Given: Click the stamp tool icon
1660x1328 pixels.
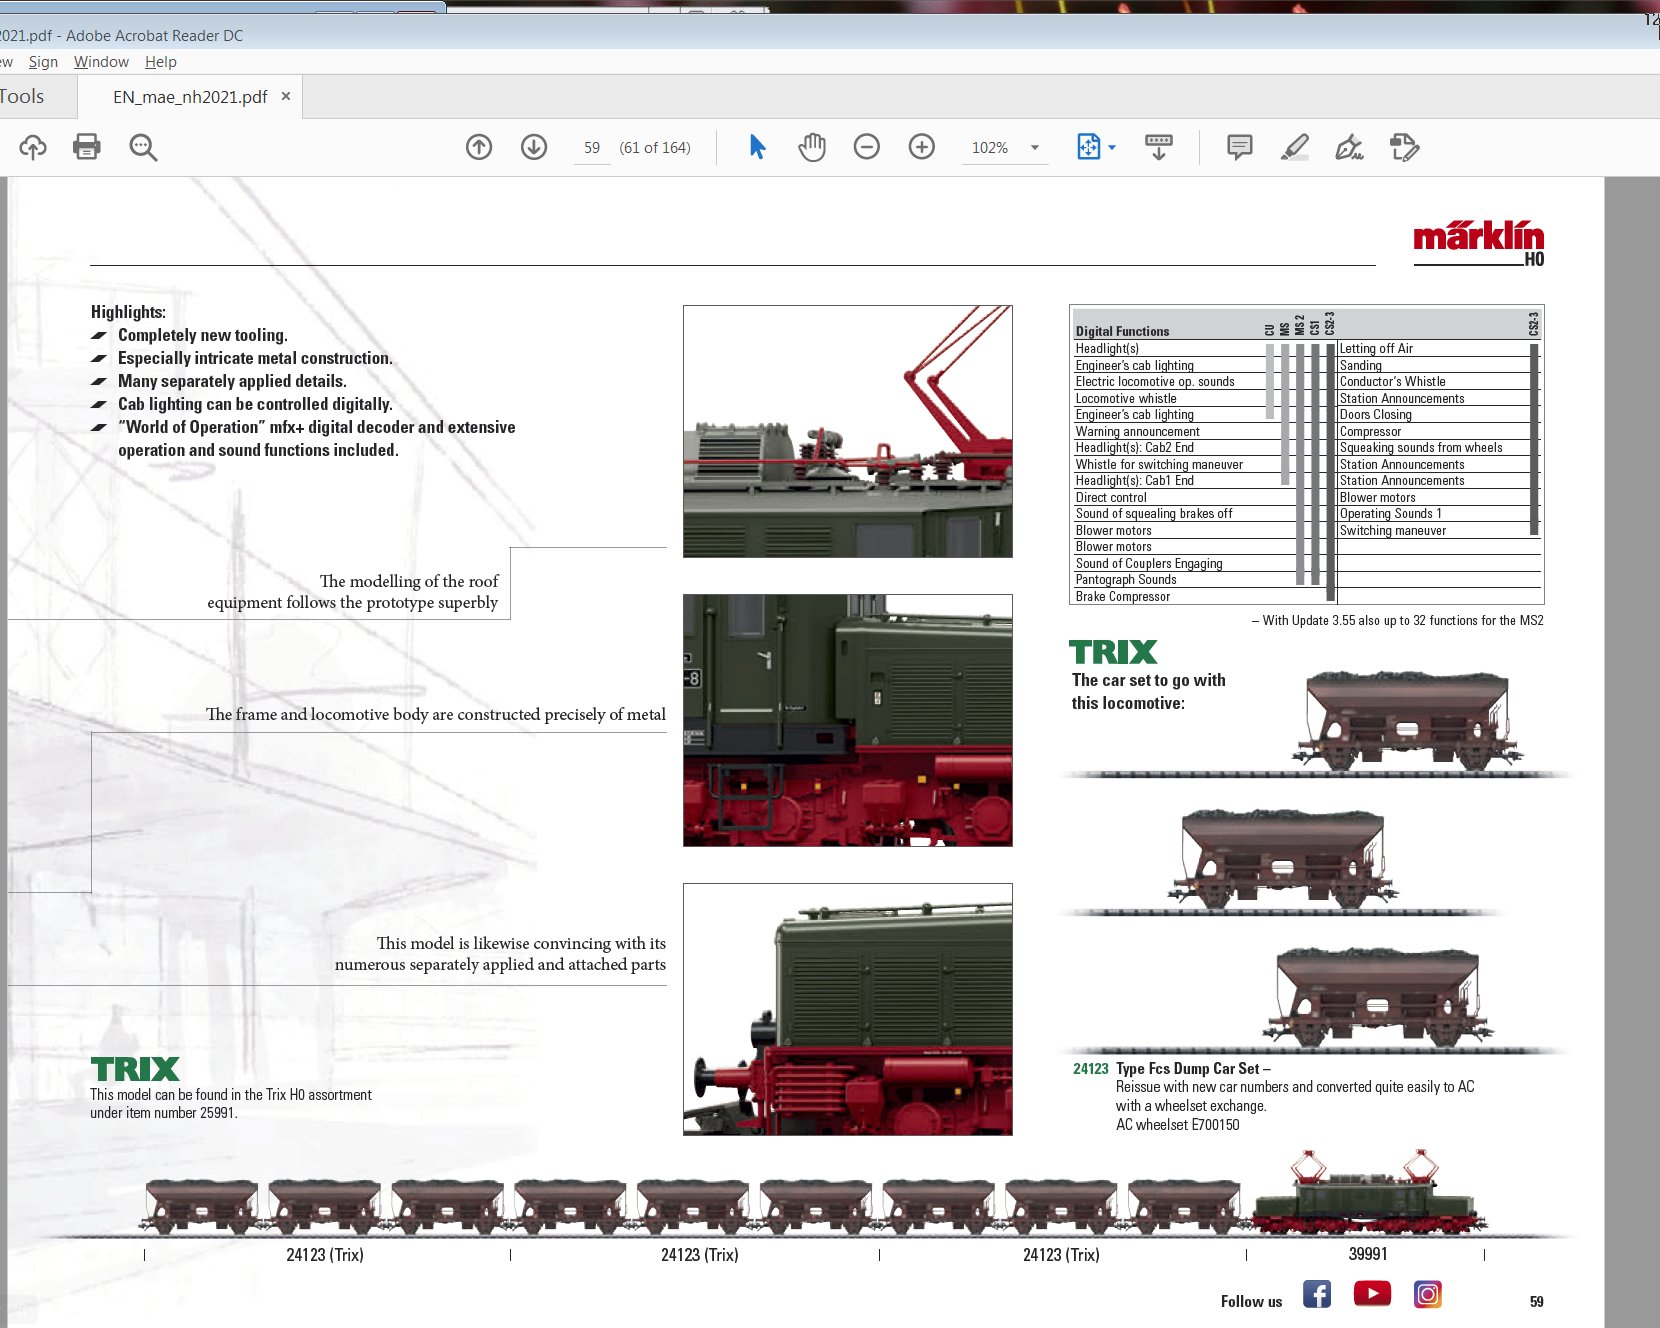Looking at the screenshot, I should [x=1404, y=147].
